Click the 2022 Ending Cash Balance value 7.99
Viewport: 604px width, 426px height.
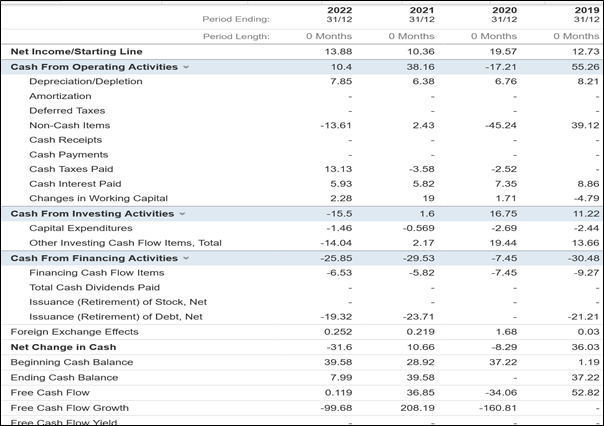click(341, 377)
